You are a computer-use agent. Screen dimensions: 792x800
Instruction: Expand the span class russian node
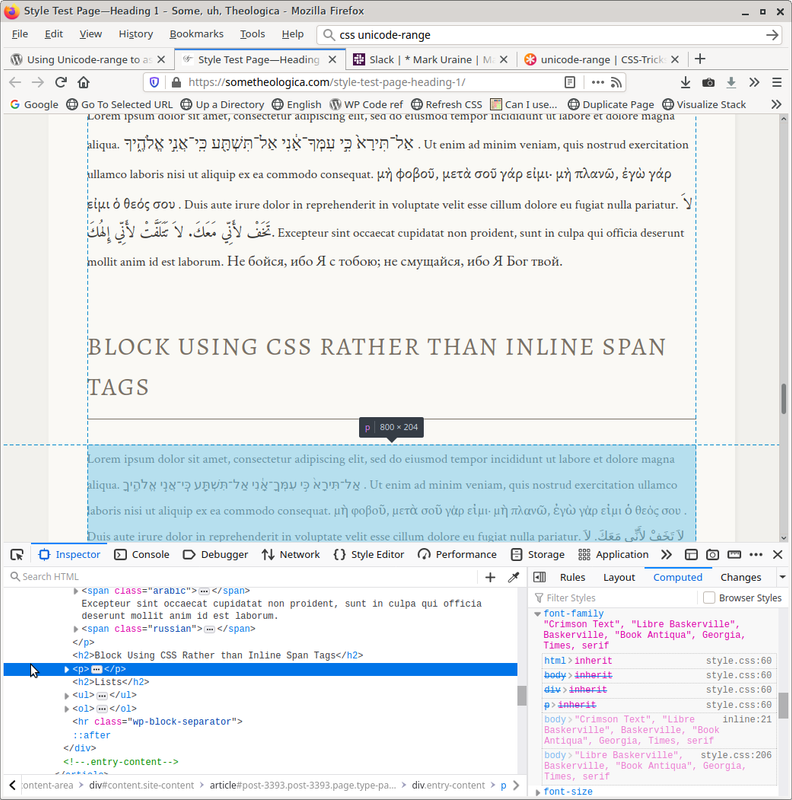click(76, 629)
